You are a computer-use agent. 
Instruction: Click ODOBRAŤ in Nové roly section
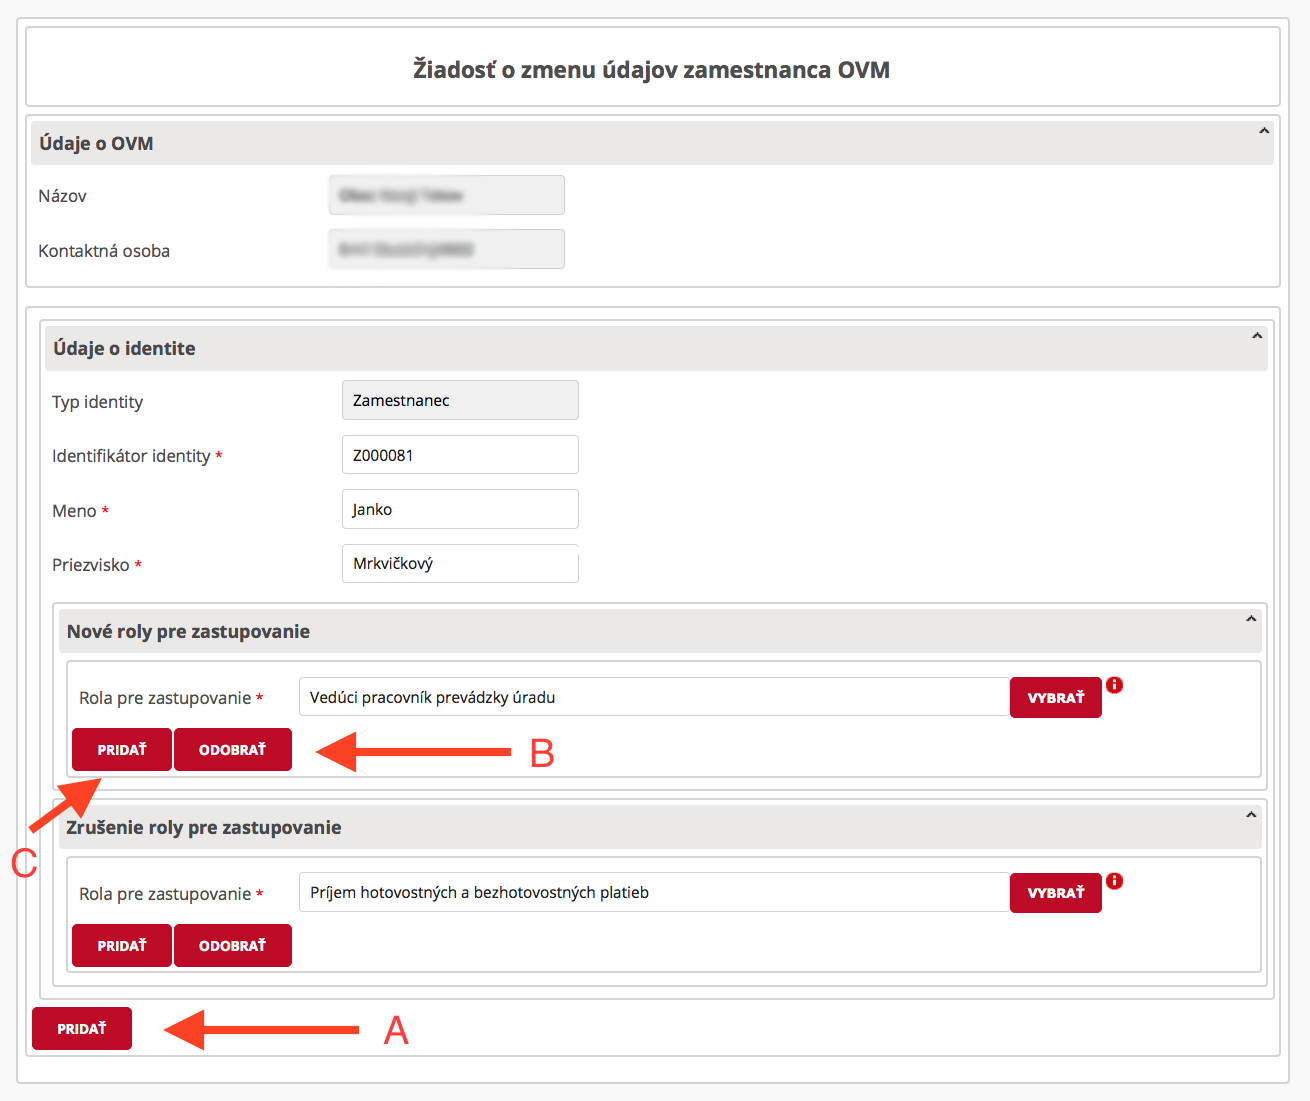tap(233, 750)
